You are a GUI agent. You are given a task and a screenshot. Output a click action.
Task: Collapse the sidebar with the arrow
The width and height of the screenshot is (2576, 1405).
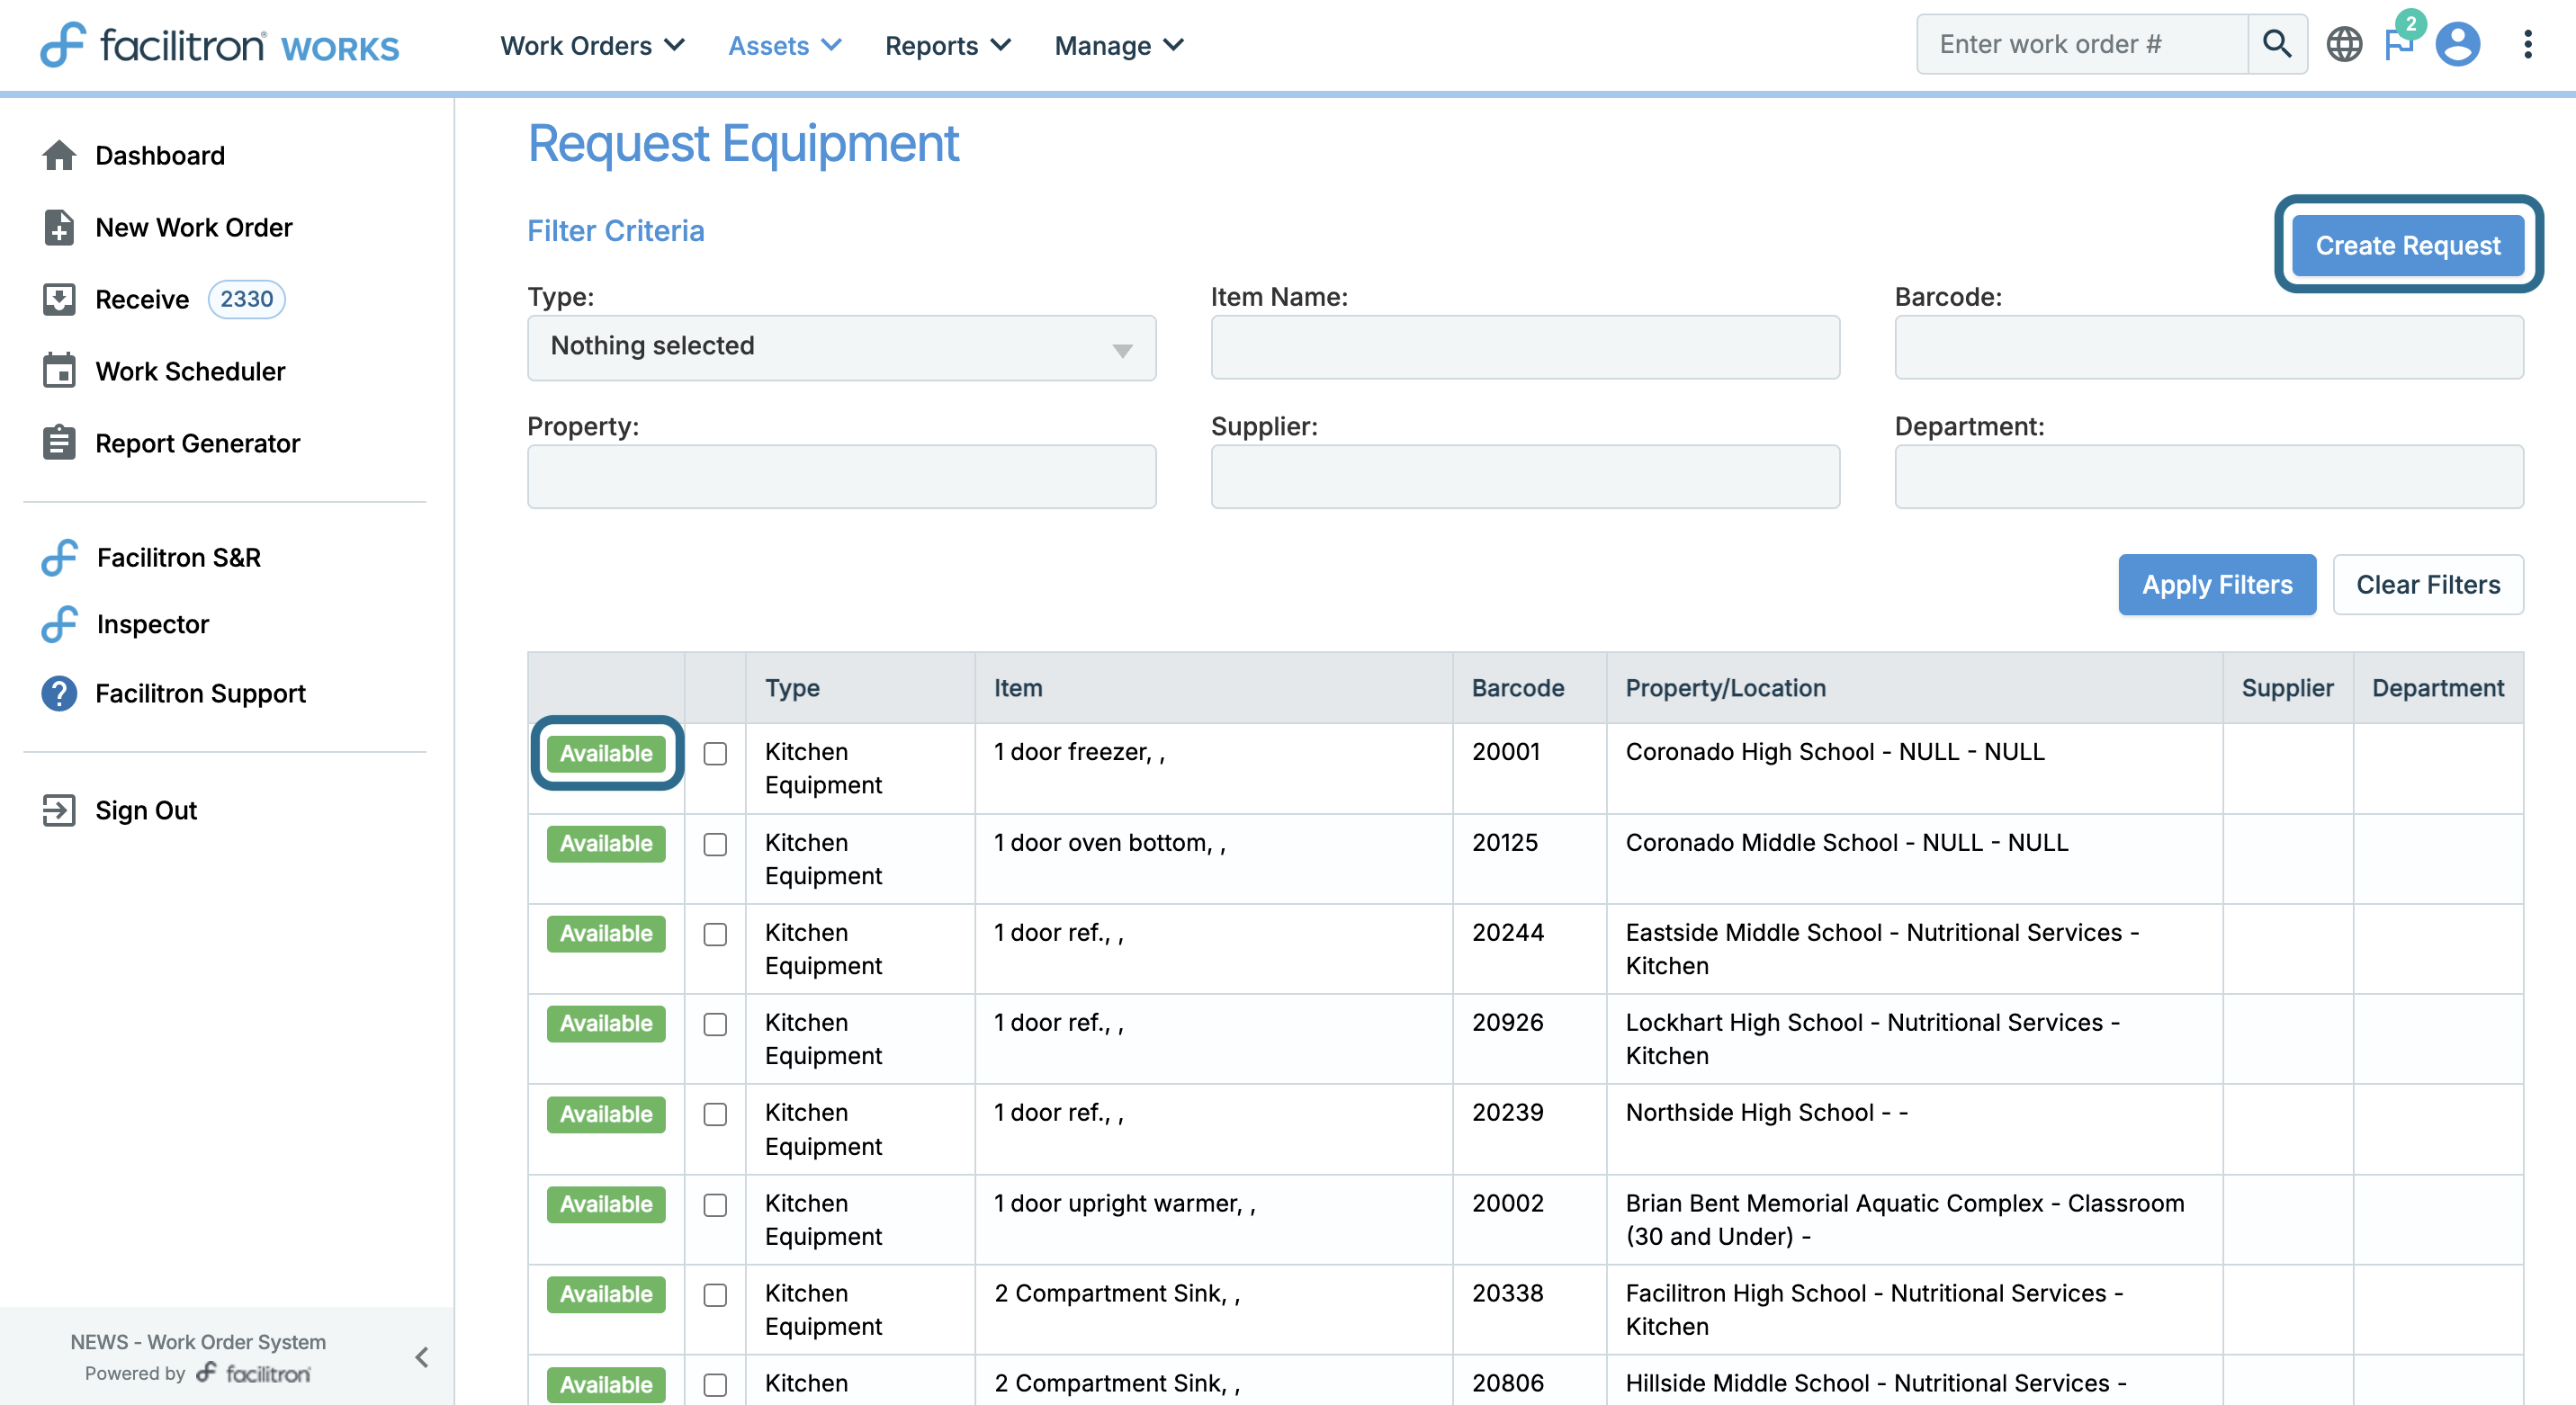pyautogui.click(x=422, y=1356)
